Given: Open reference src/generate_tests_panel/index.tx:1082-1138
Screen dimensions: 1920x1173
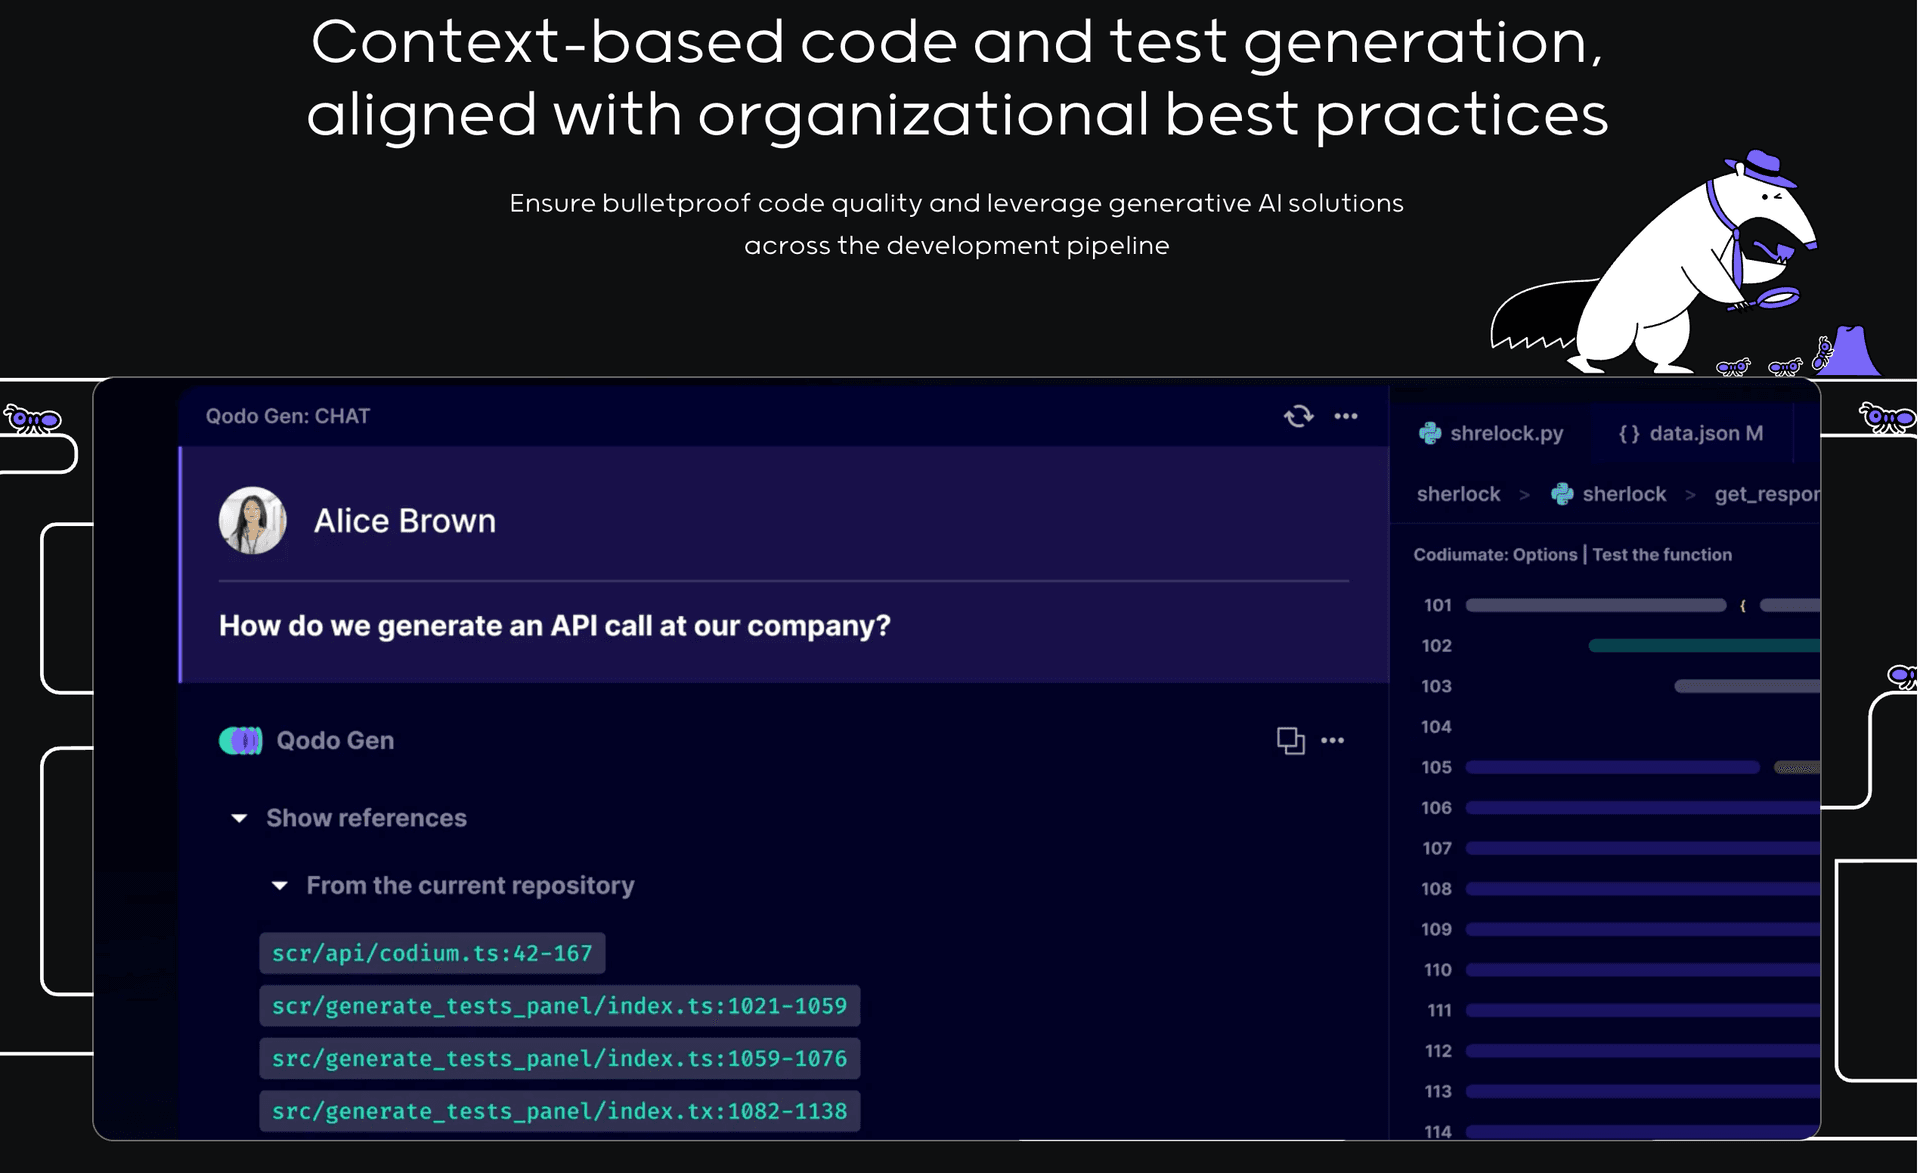Looking at the screenshot, I should [x=560, y=1111].
